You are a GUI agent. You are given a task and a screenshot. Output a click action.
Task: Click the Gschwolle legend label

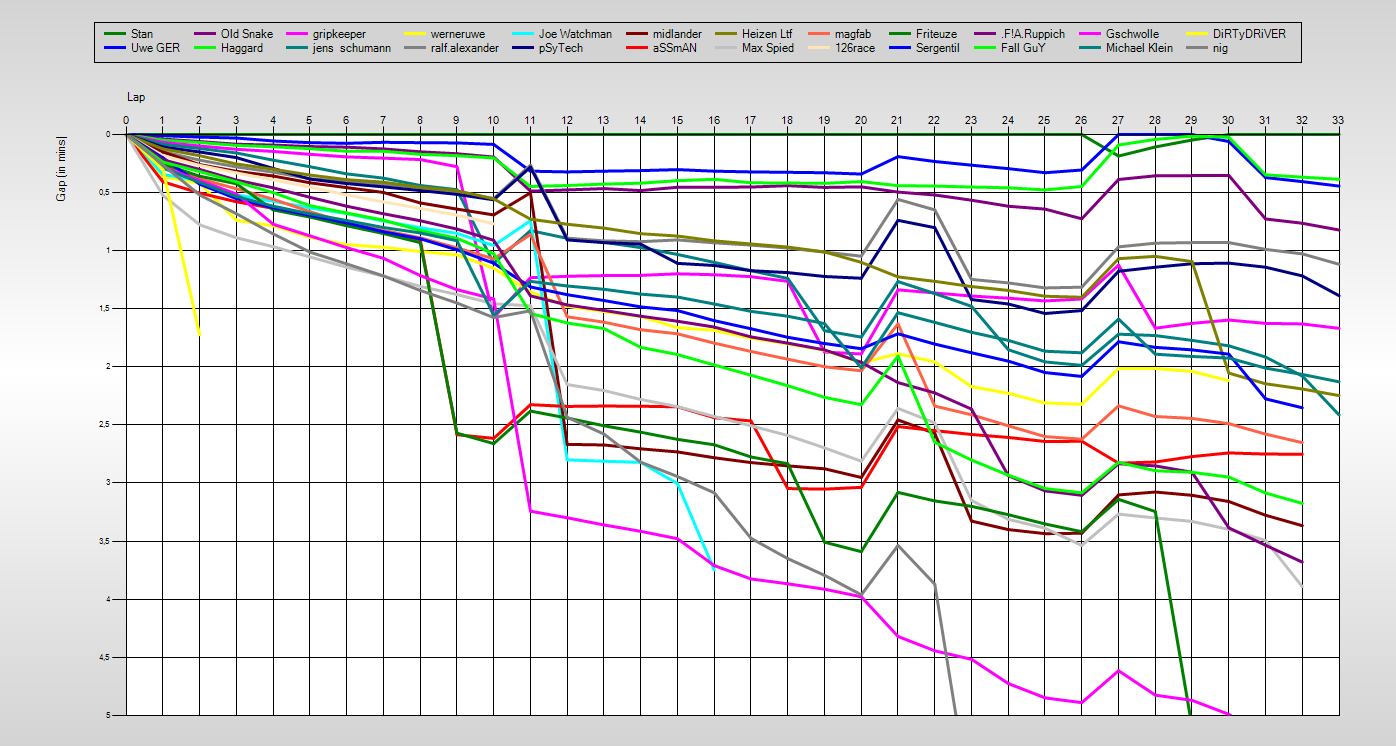[x=1133, y=34]
